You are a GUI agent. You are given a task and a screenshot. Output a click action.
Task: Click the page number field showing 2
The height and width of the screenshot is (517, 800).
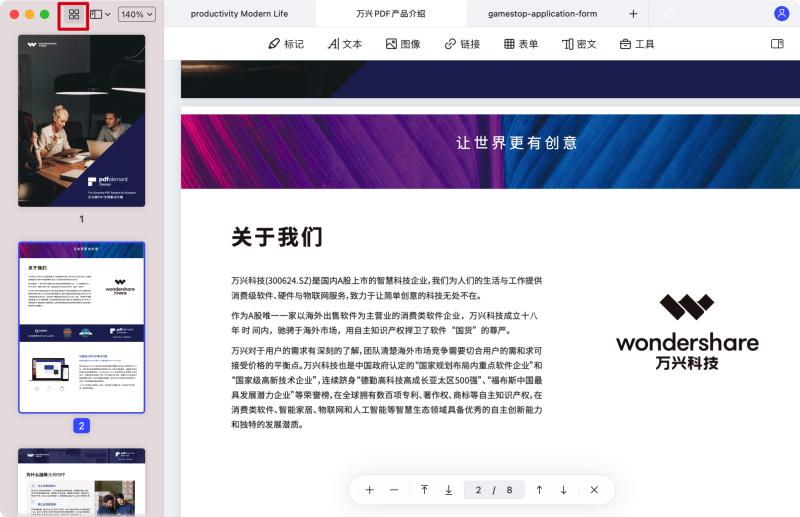(x=478, y=490)
